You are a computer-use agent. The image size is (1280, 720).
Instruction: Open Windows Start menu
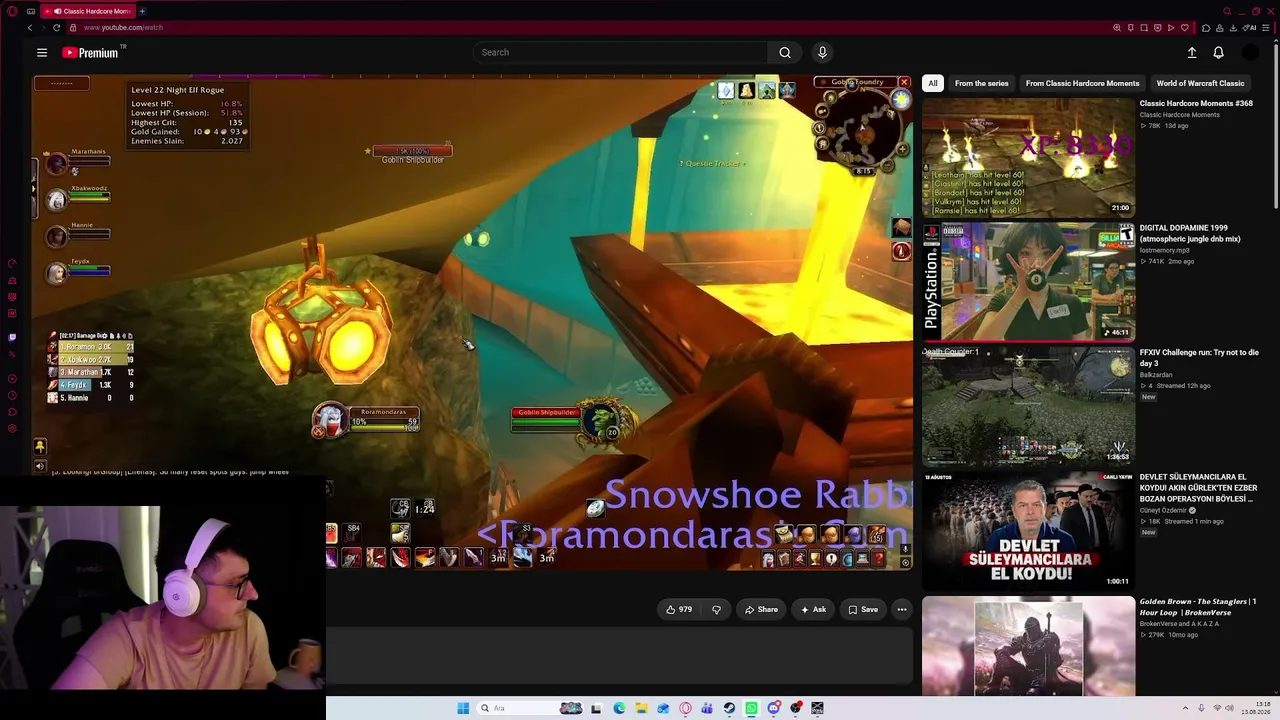tap(463, 708)
